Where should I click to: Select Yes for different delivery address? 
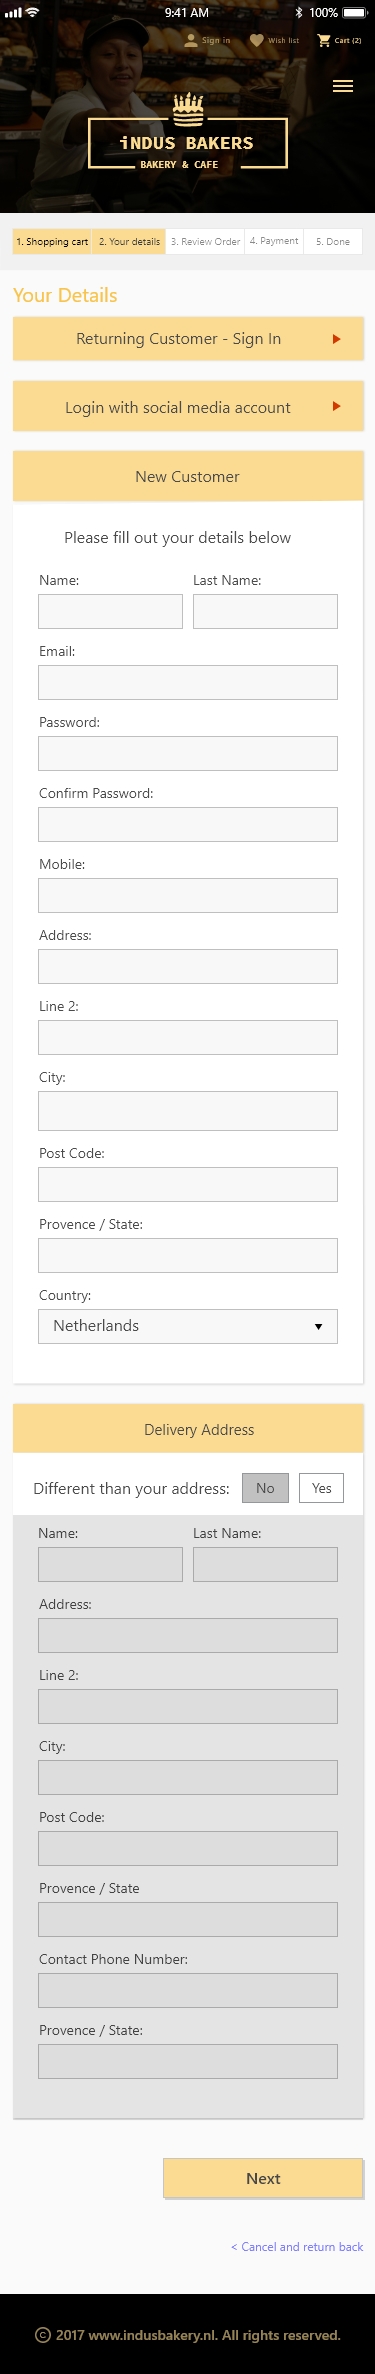click(322, 1488)
